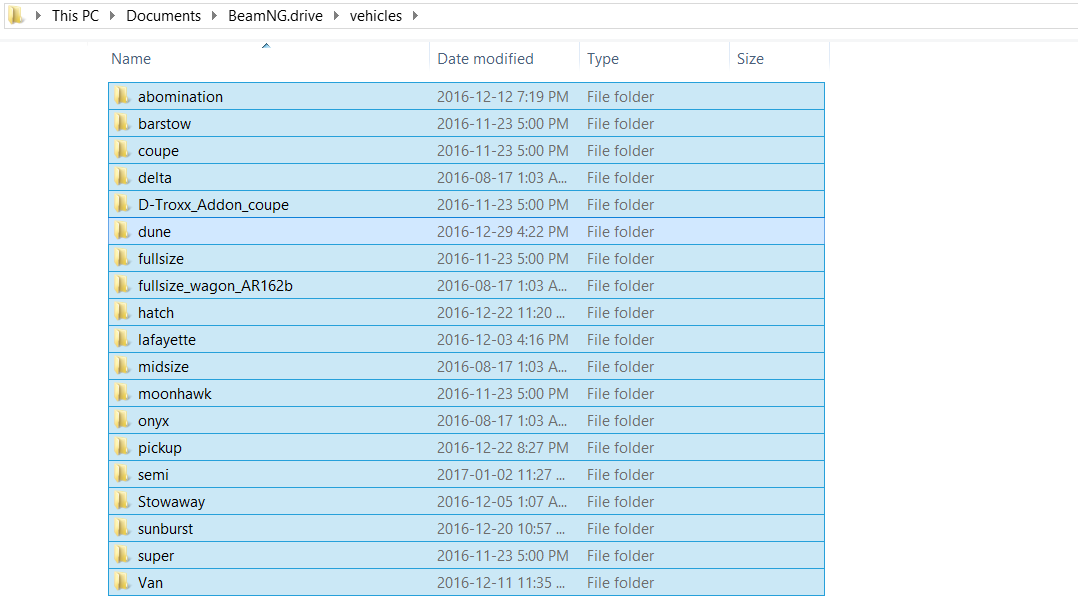Viewport: 1078px width, 614px height.
Task: Select the fullsize_wagon_AR162b folder name
Action: (215, 286)
